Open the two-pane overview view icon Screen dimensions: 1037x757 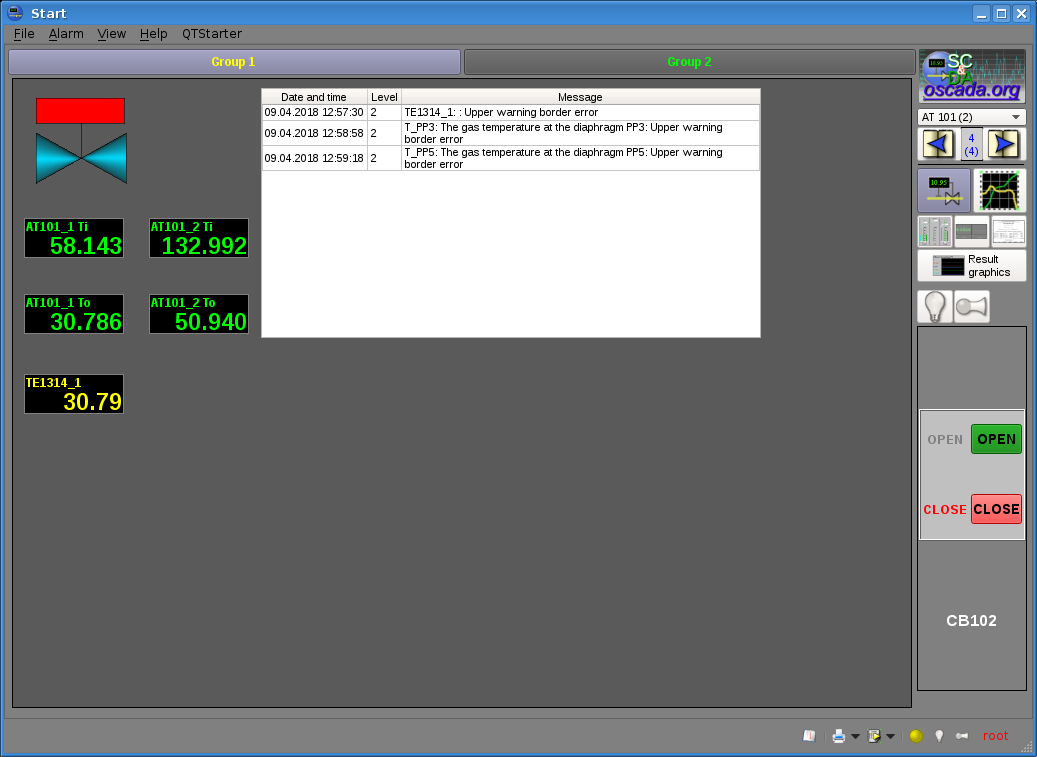(x=972, y=231)
